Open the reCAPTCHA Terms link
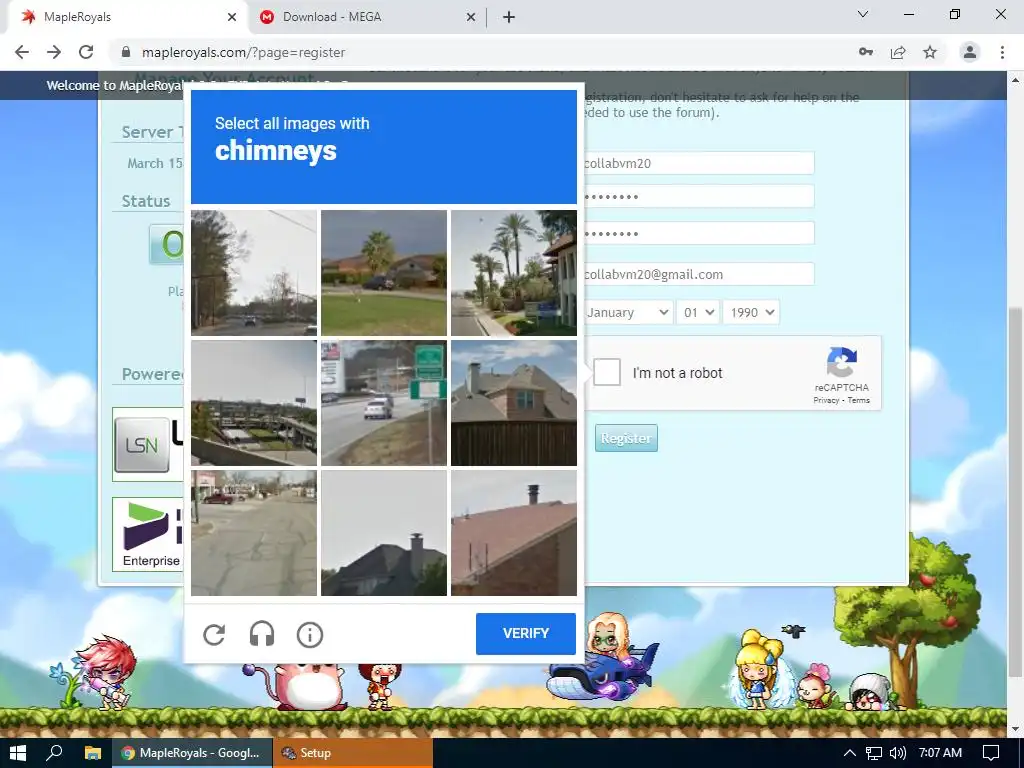Image resolution: width=1024 pixels, height=768 pixels. pyautogui.click(x=858, y=400)
